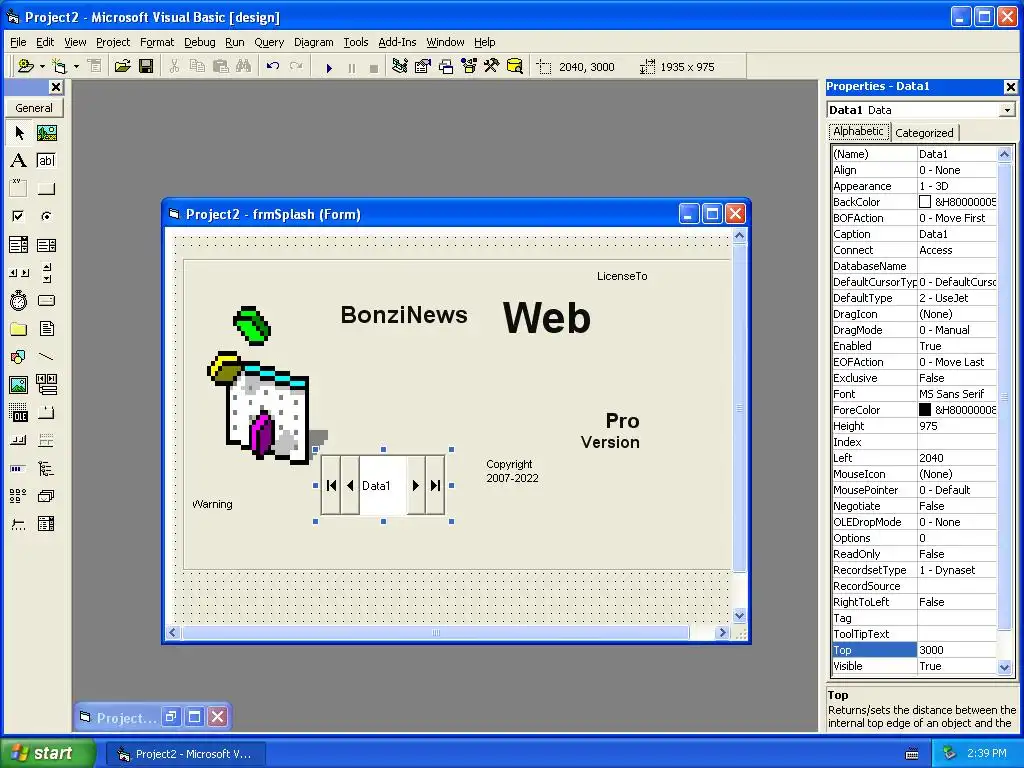
Task: Open the Format menu
Action: pyautogui.click(x=157, y=42)
